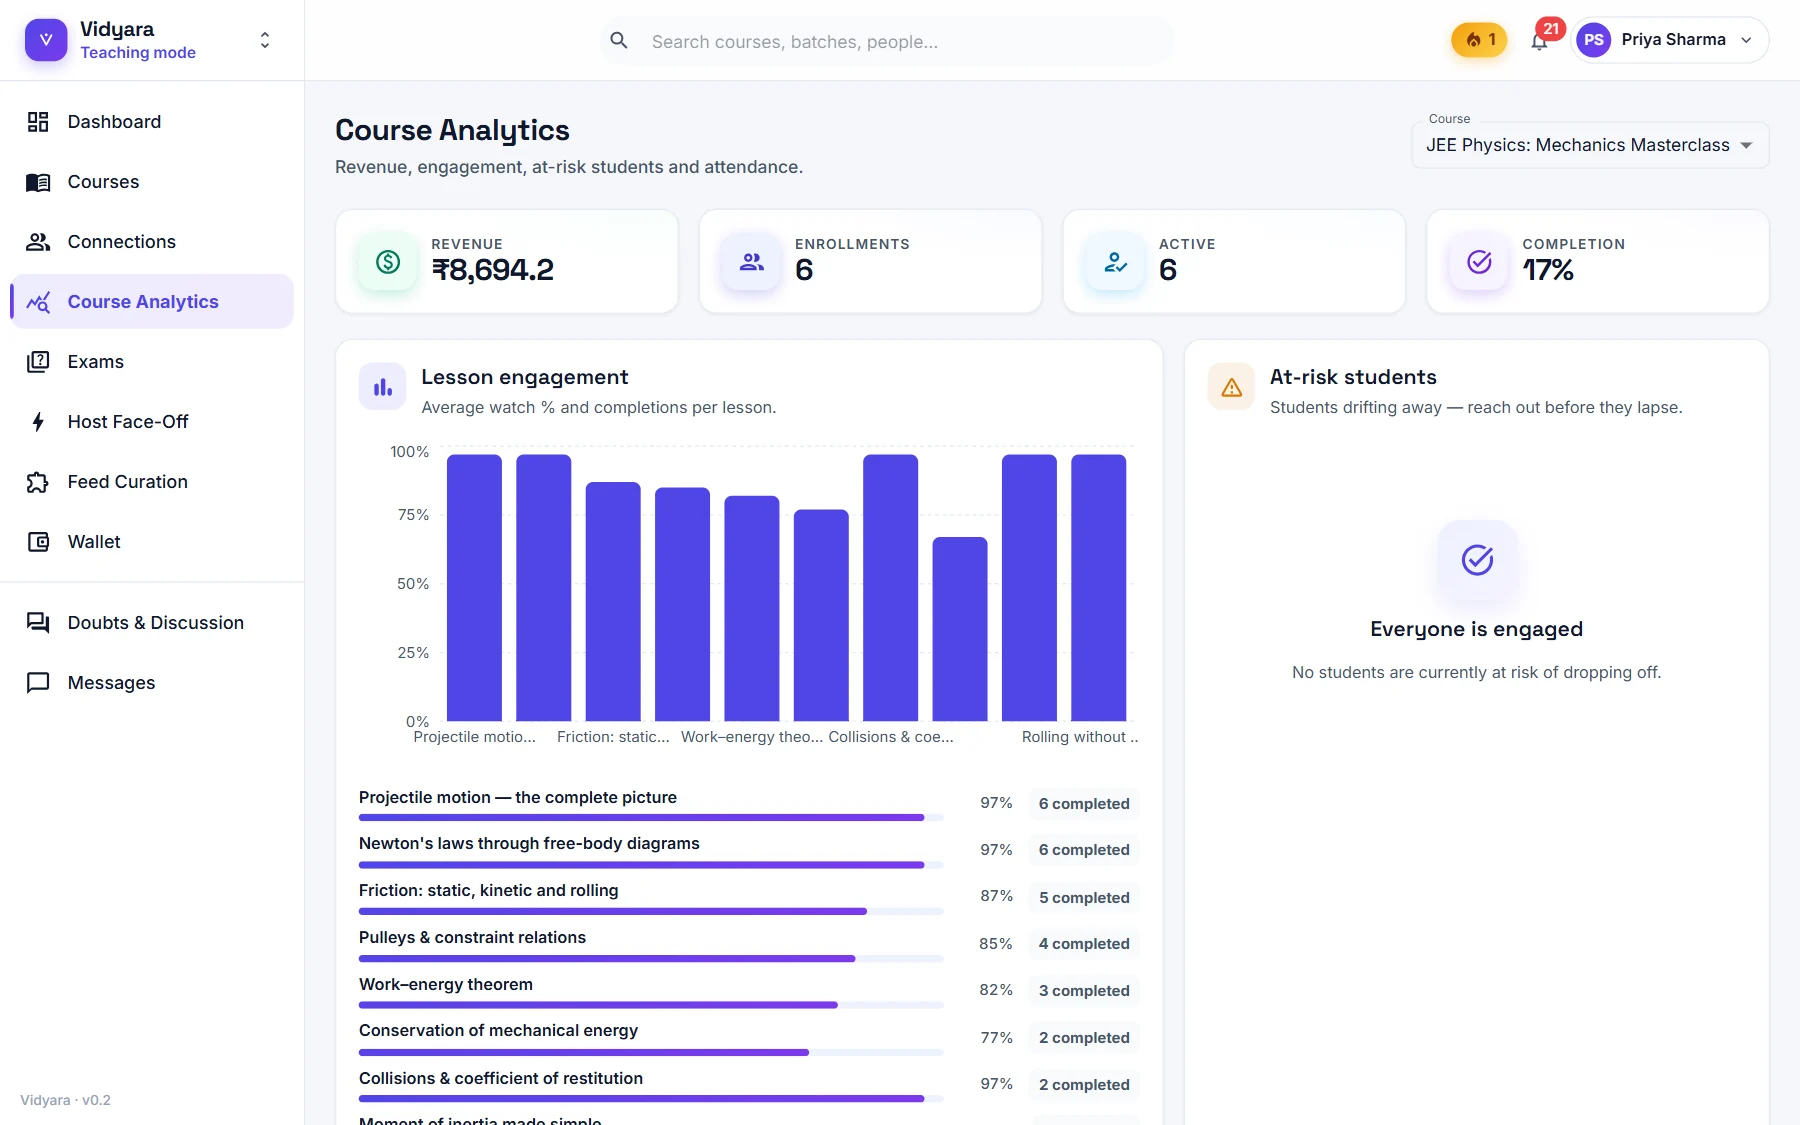
Task: Go to Dashboard in the sidebar
Action: coord(152,122)
